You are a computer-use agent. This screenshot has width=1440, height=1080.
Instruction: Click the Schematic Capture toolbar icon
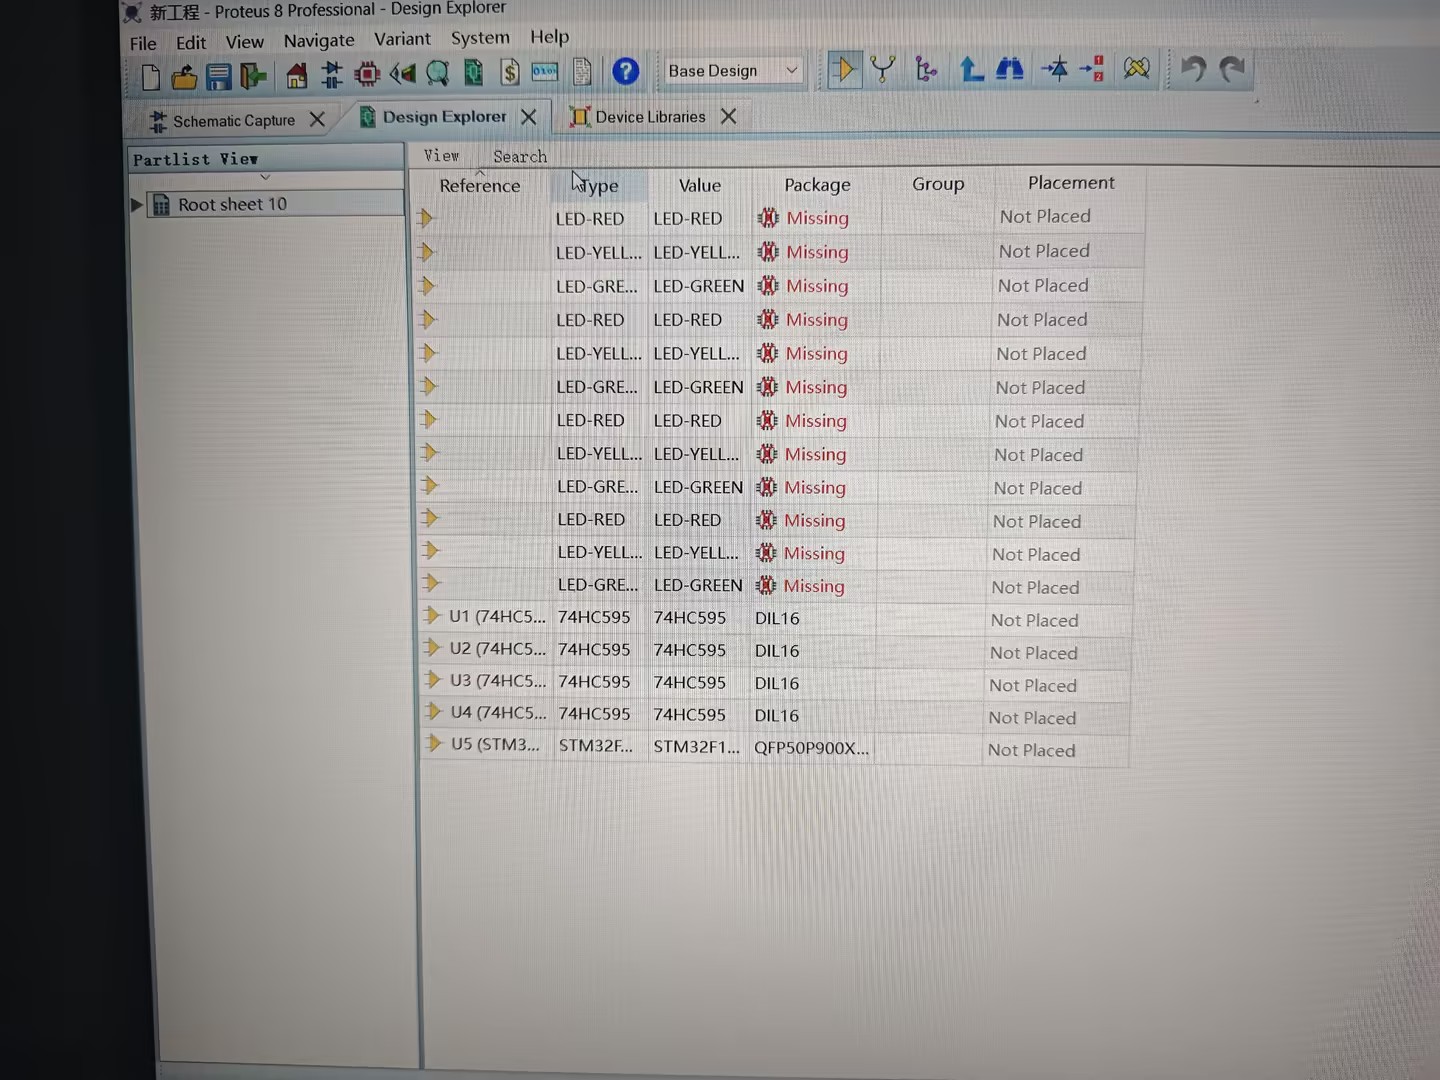(332, 74)
